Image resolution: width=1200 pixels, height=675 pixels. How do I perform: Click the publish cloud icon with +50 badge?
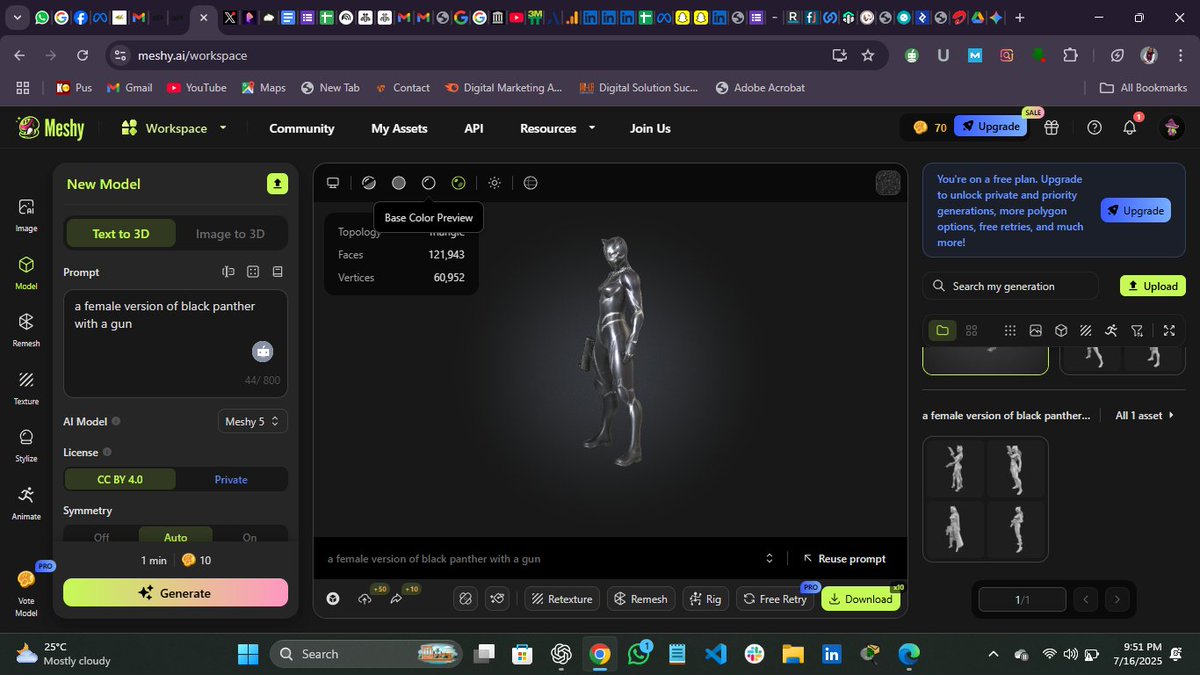(x=364, y=598)
